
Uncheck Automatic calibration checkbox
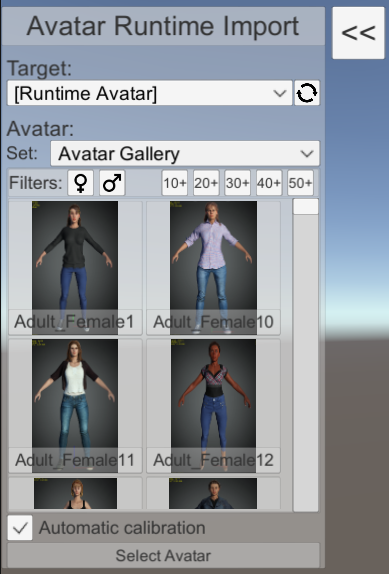[x=20, y=528]
